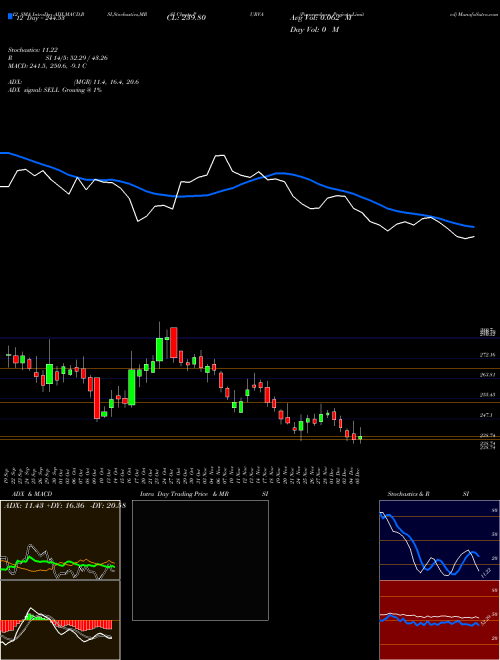
Task: Click the "ADX signal: SELL Growing @ 1%" text
Action: (x=55, y=90)
